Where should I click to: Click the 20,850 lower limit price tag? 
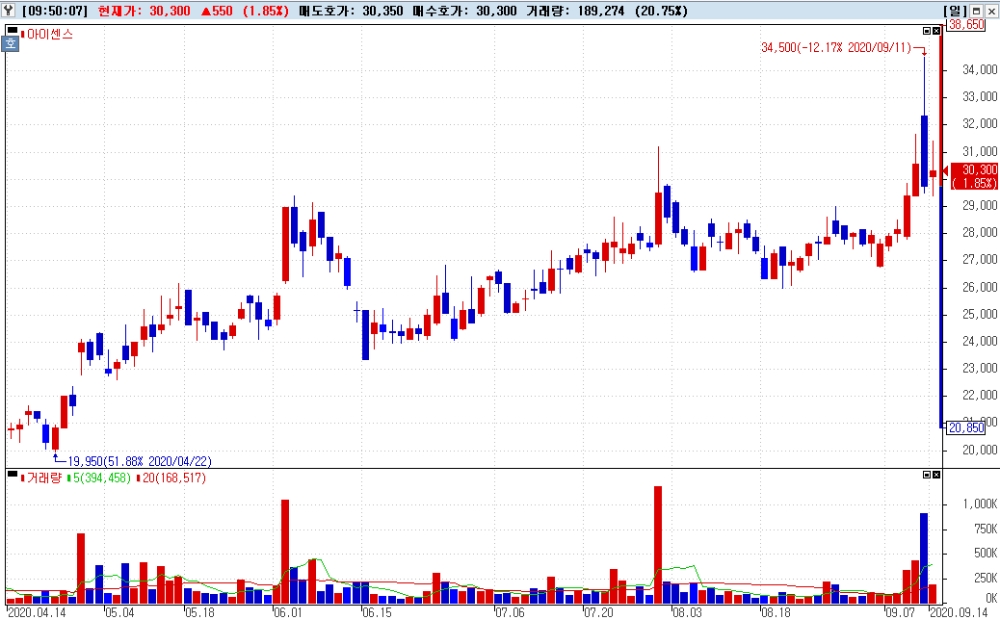(966, 427)
